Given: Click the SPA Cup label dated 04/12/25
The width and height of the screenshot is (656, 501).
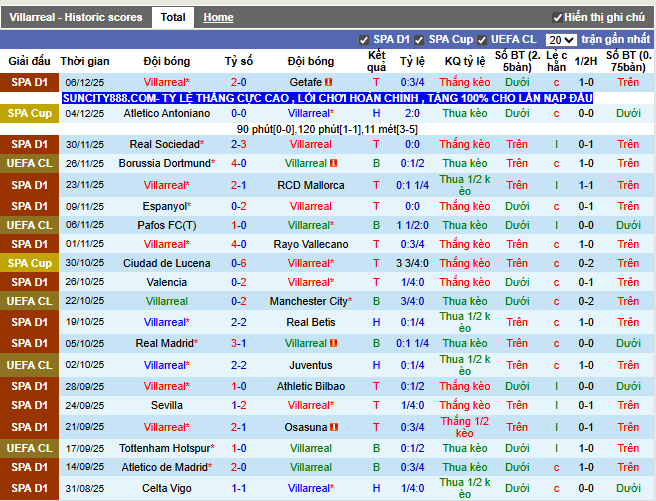Looking at the screenshot, I should [29, 113].
